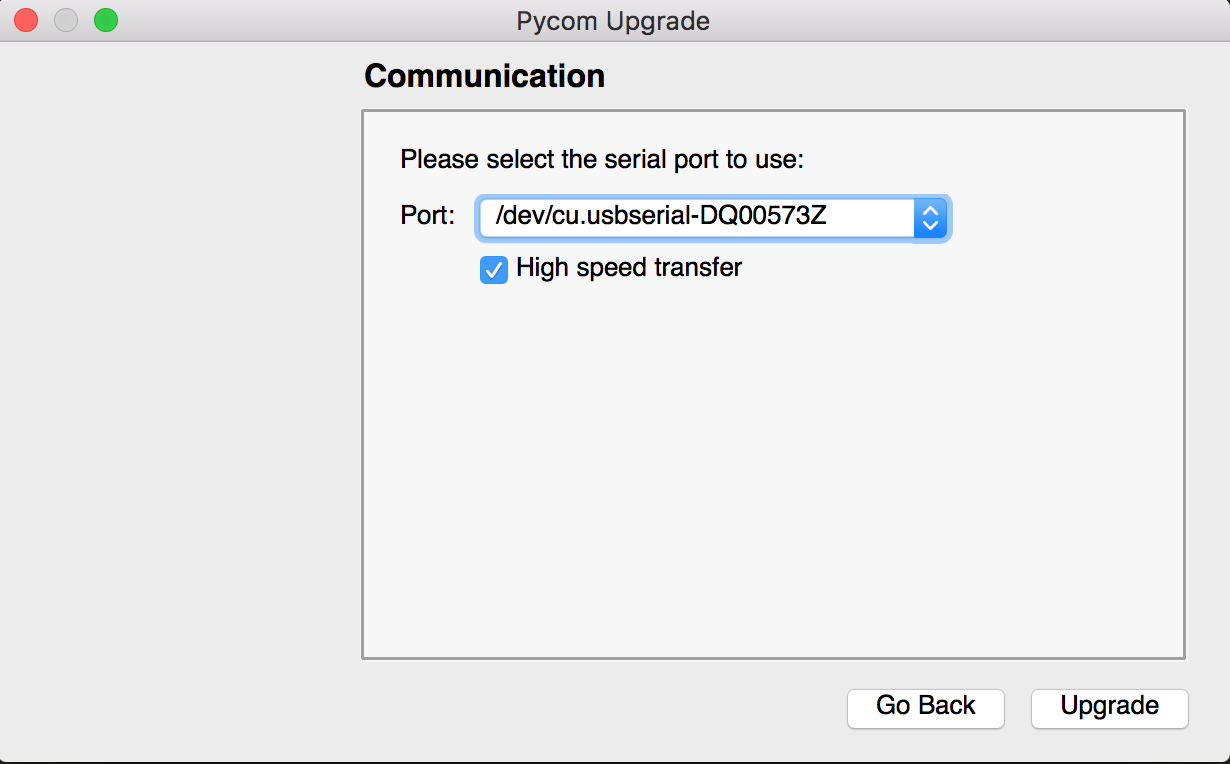Click 'Please select the serial port' instruction text
1230x764 pixels.
[602, 159]
